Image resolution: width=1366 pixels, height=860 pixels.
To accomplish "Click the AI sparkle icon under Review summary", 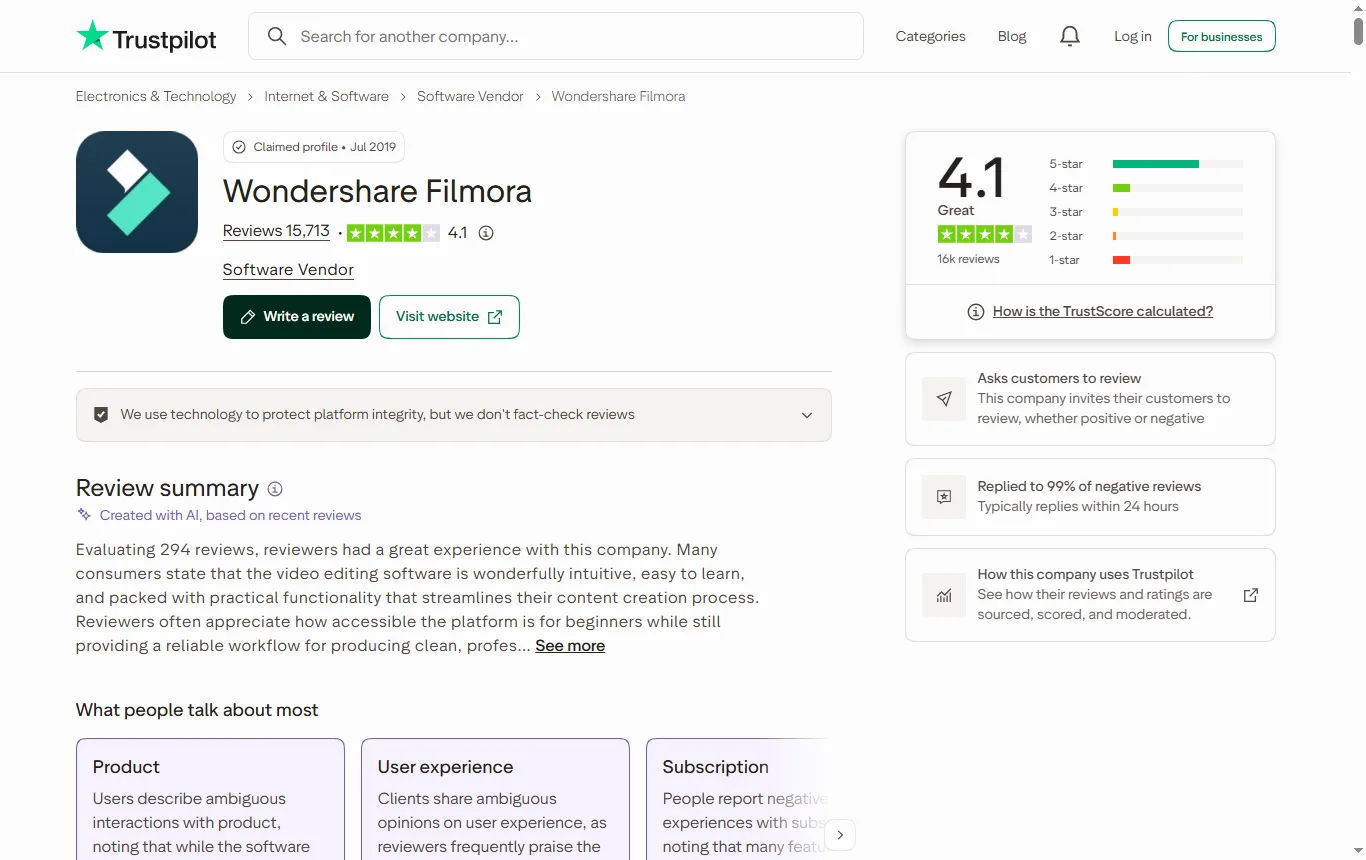I will click(x=85, y=515).
